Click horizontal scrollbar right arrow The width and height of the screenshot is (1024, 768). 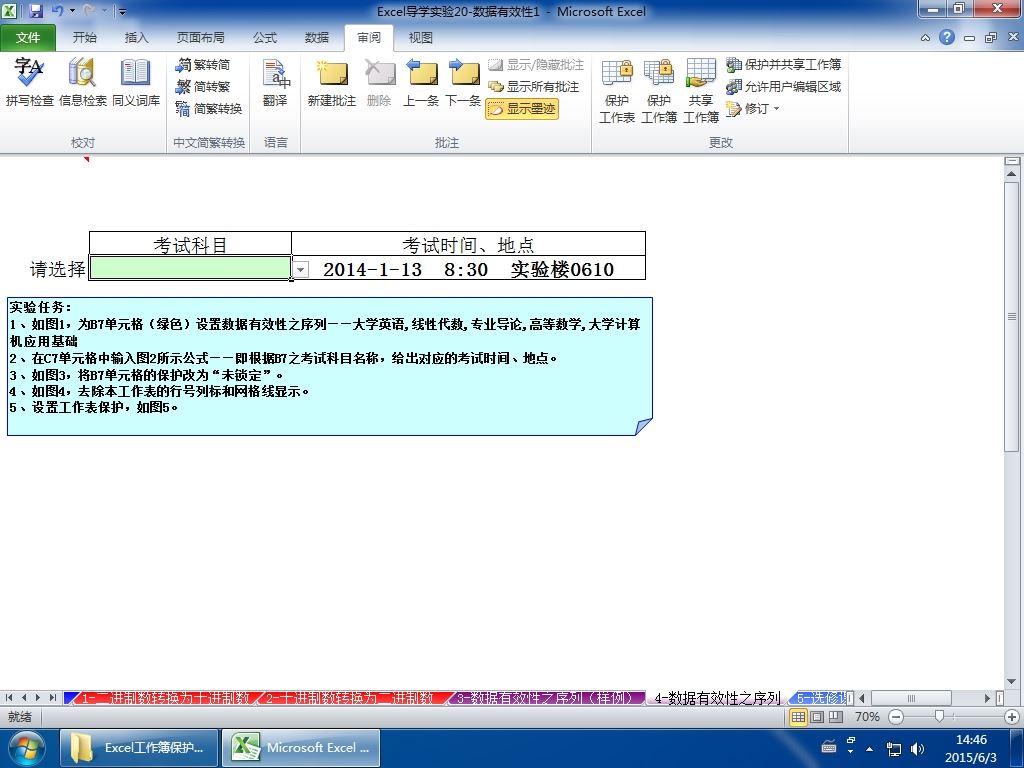(987, 698)
